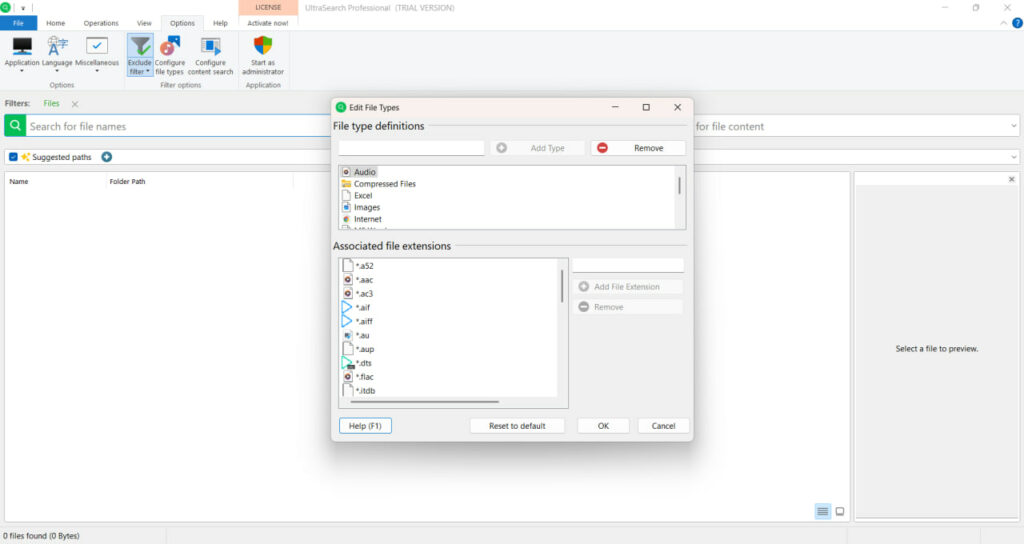Click the new file extension input field
The width and height of the screenshot is (1024, 544).
(628, 265)
